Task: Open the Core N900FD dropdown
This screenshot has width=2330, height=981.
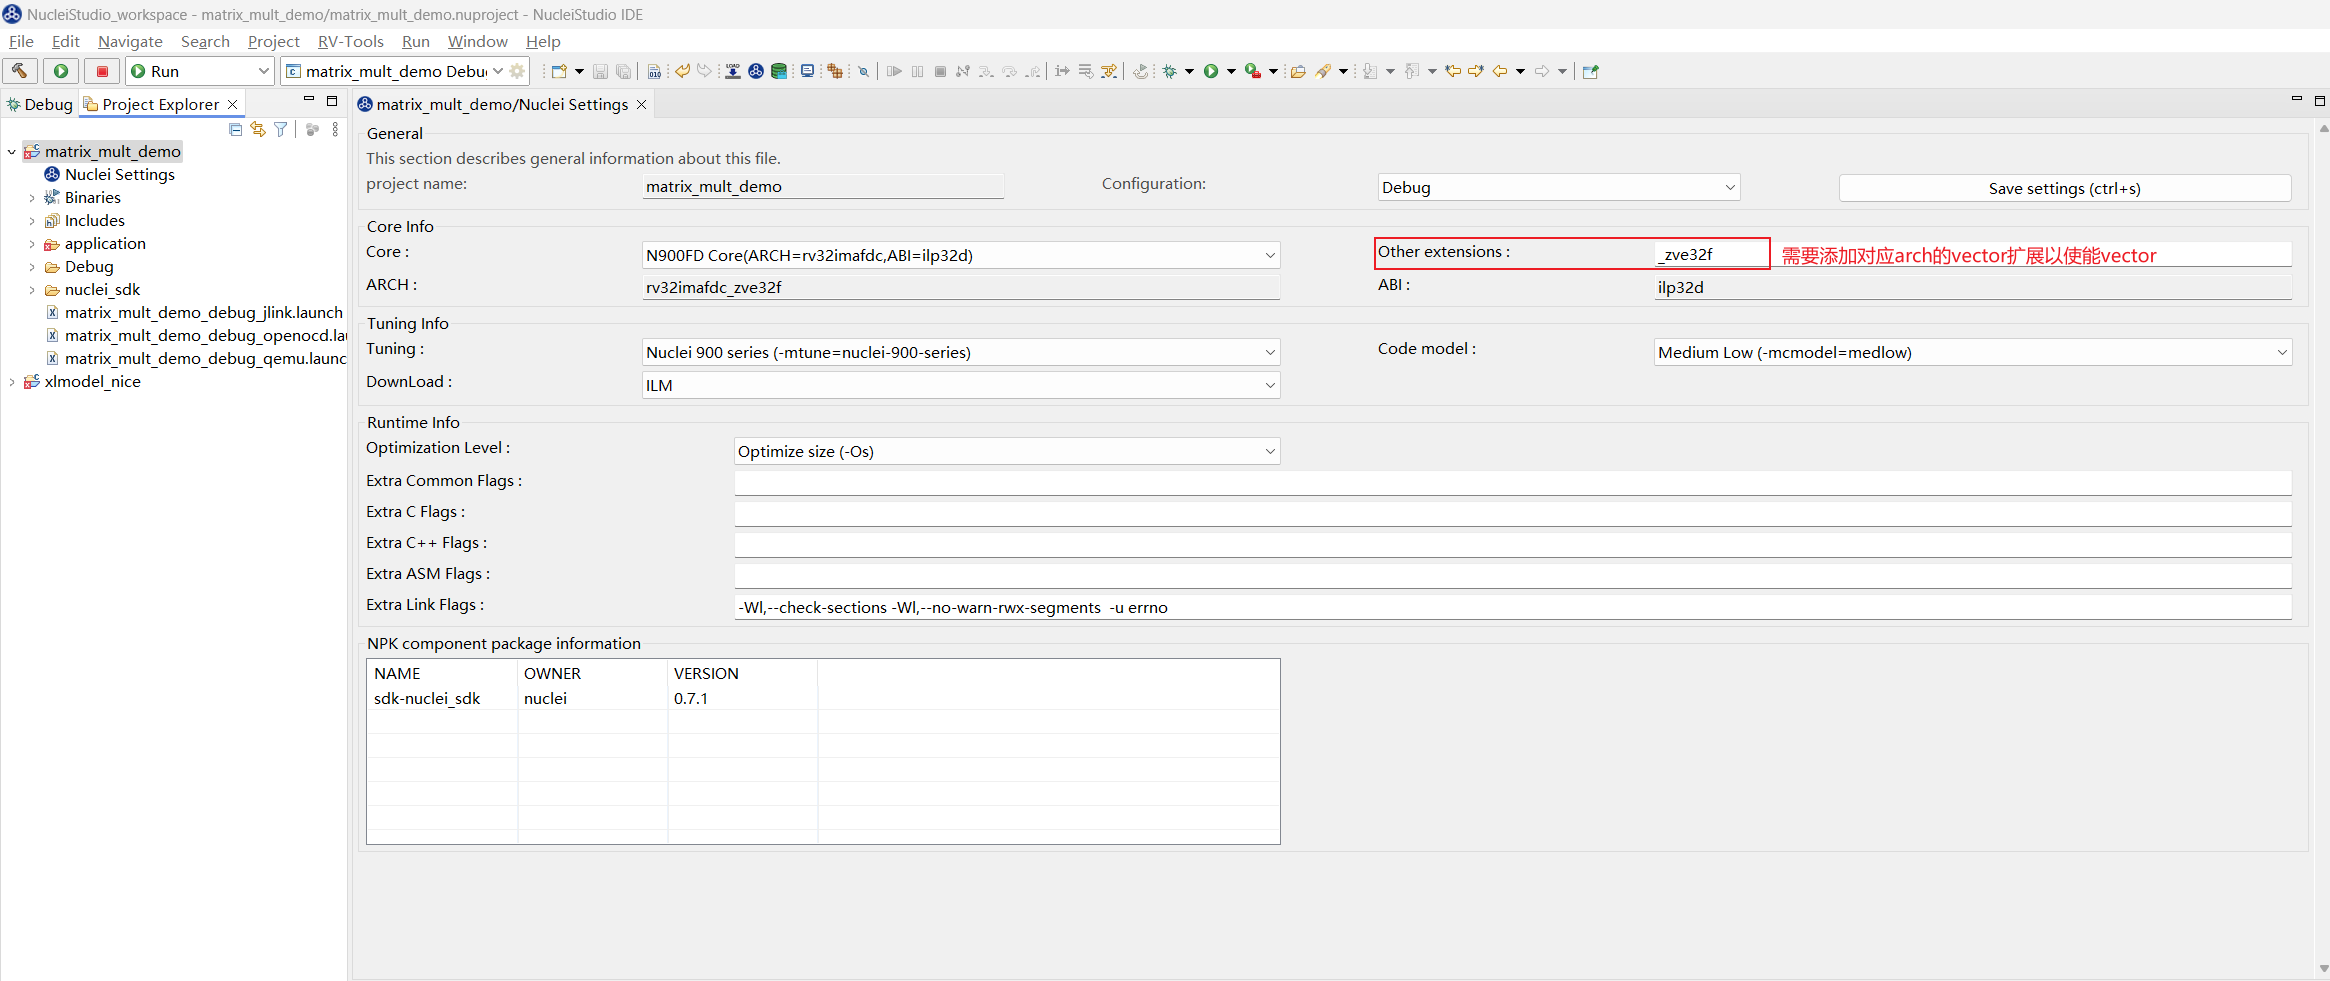Action: click(960, 255)
